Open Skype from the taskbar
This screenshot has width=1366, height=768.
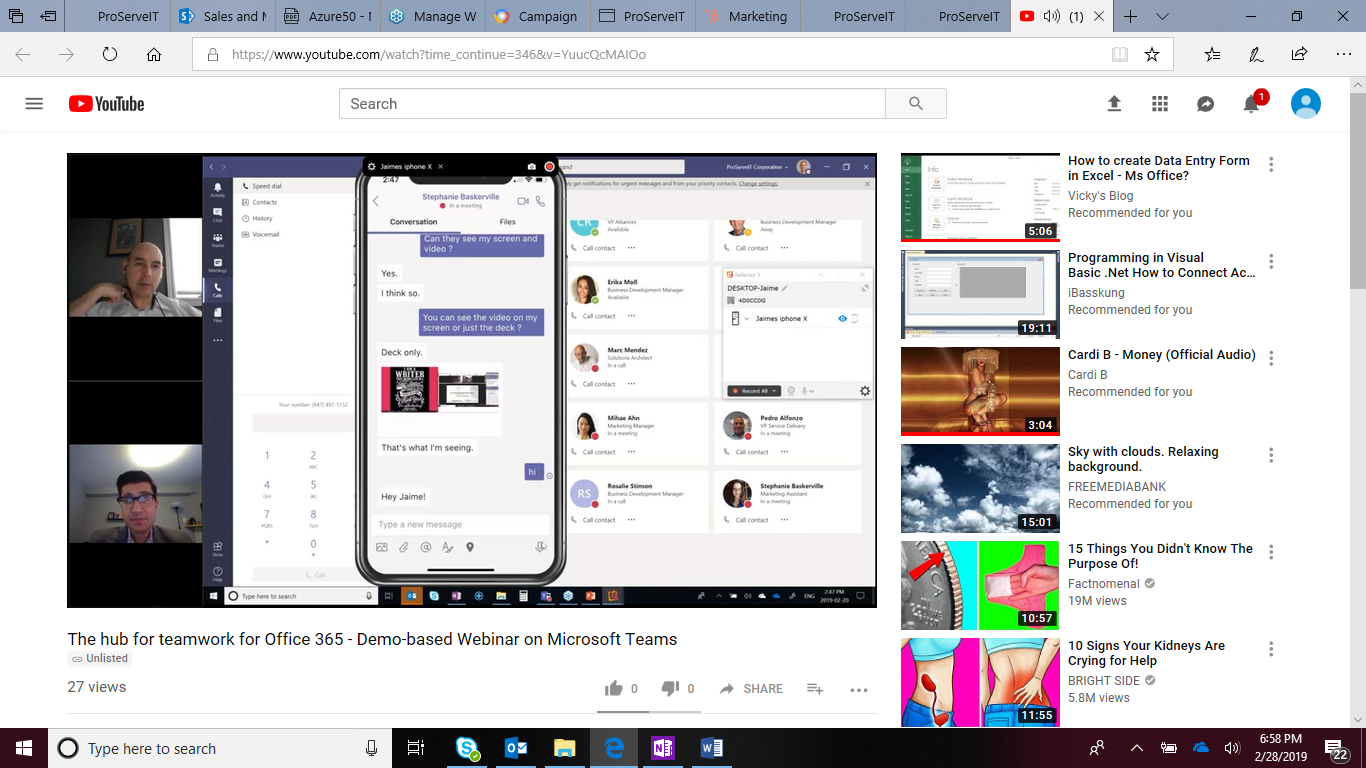click(x=466, y=747)
